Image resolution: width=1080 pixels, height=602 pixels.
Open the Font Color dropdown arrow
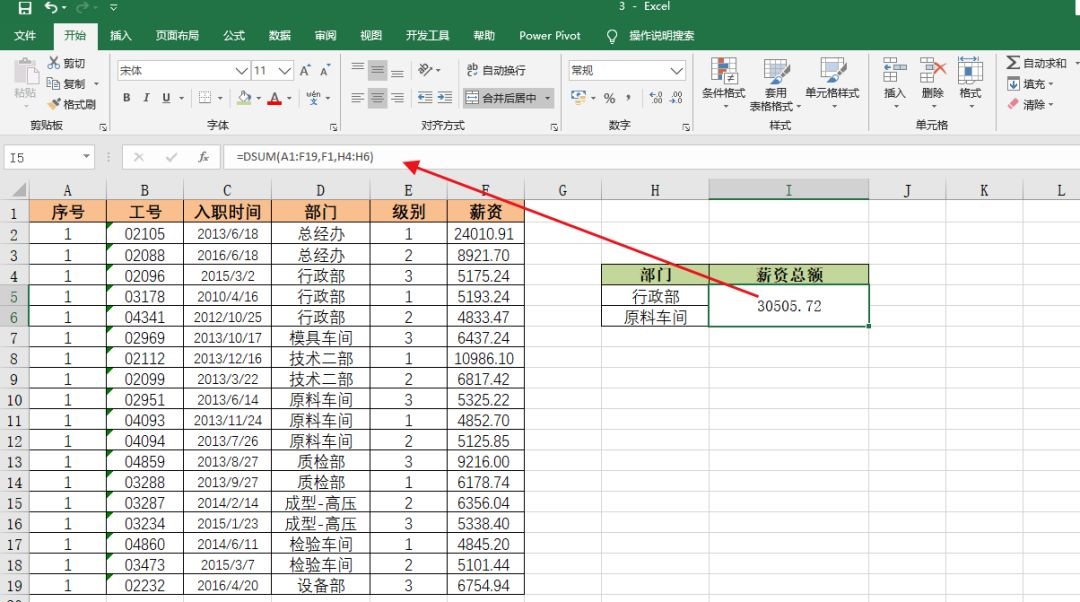(x=289, y=98)
